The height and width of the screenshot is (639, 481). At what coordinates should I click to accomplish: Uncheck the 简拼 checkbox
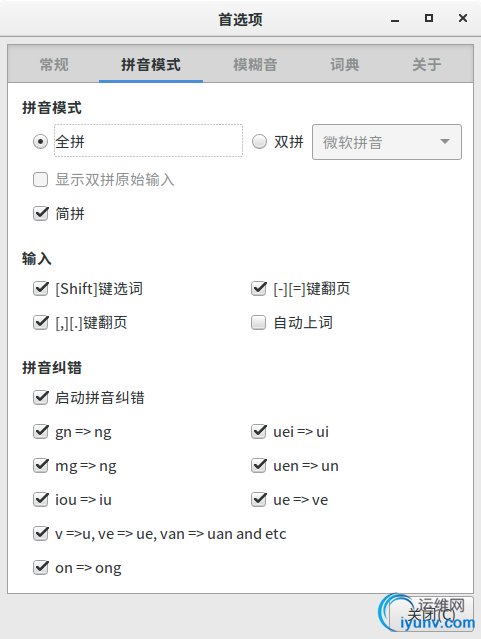40,214
